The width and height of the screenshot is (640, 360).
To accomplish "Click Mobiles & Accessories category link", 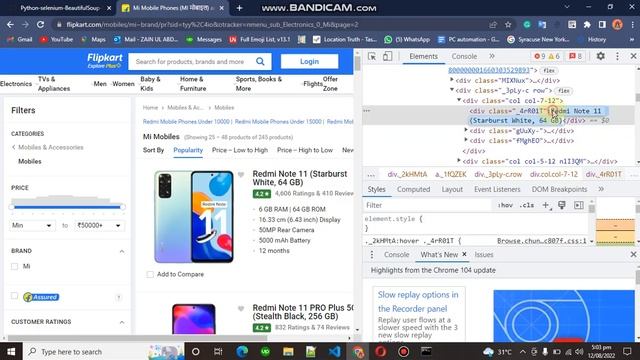I will point(51,147).
